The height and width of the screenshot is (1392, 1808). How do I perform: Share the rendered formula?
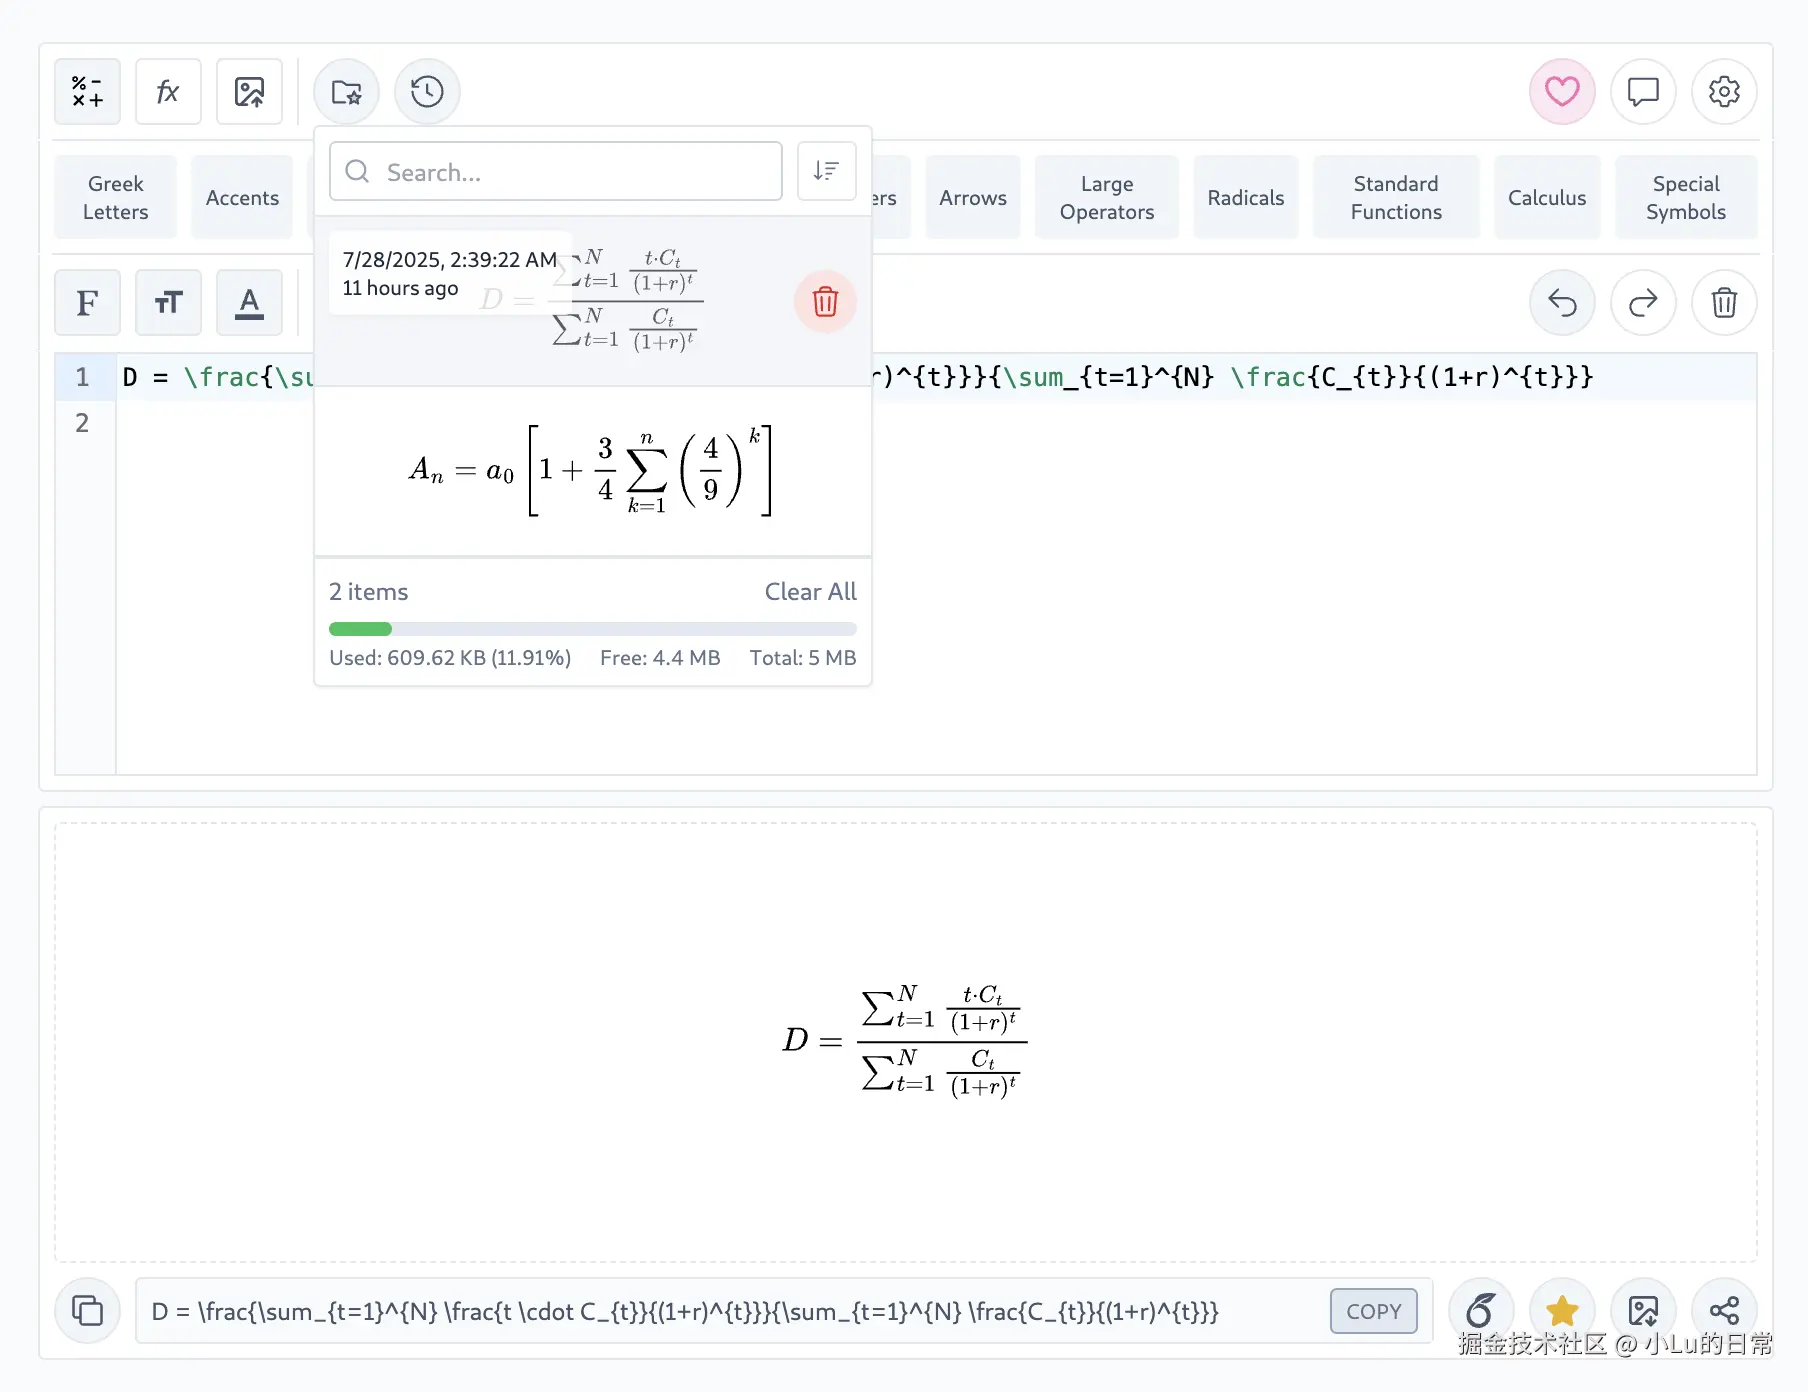tap(1725, 1310)
